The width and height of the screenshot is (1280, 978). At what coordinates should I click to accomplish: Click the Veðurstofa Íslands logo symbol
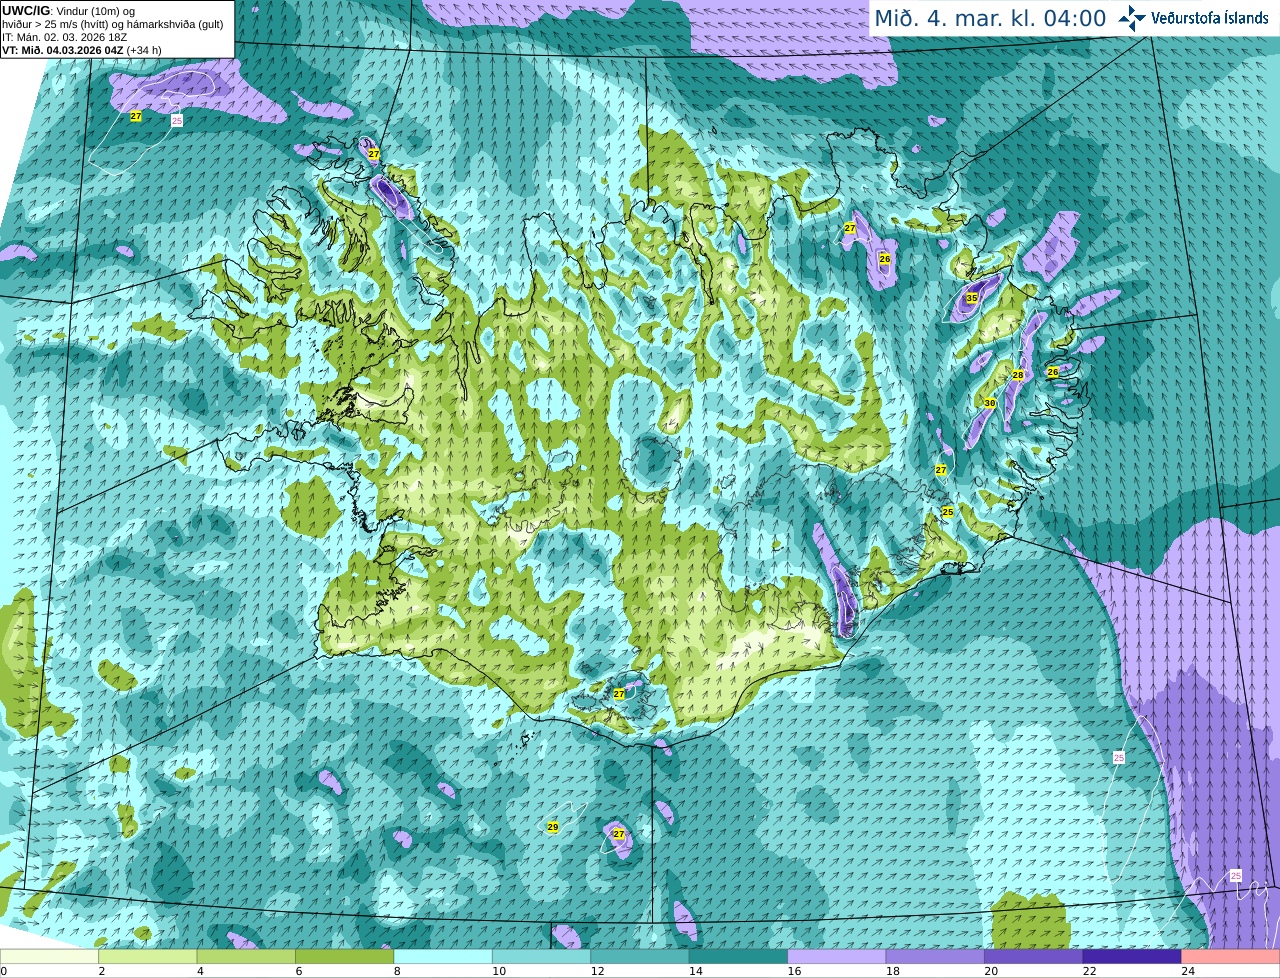[x=1132, y=18]
